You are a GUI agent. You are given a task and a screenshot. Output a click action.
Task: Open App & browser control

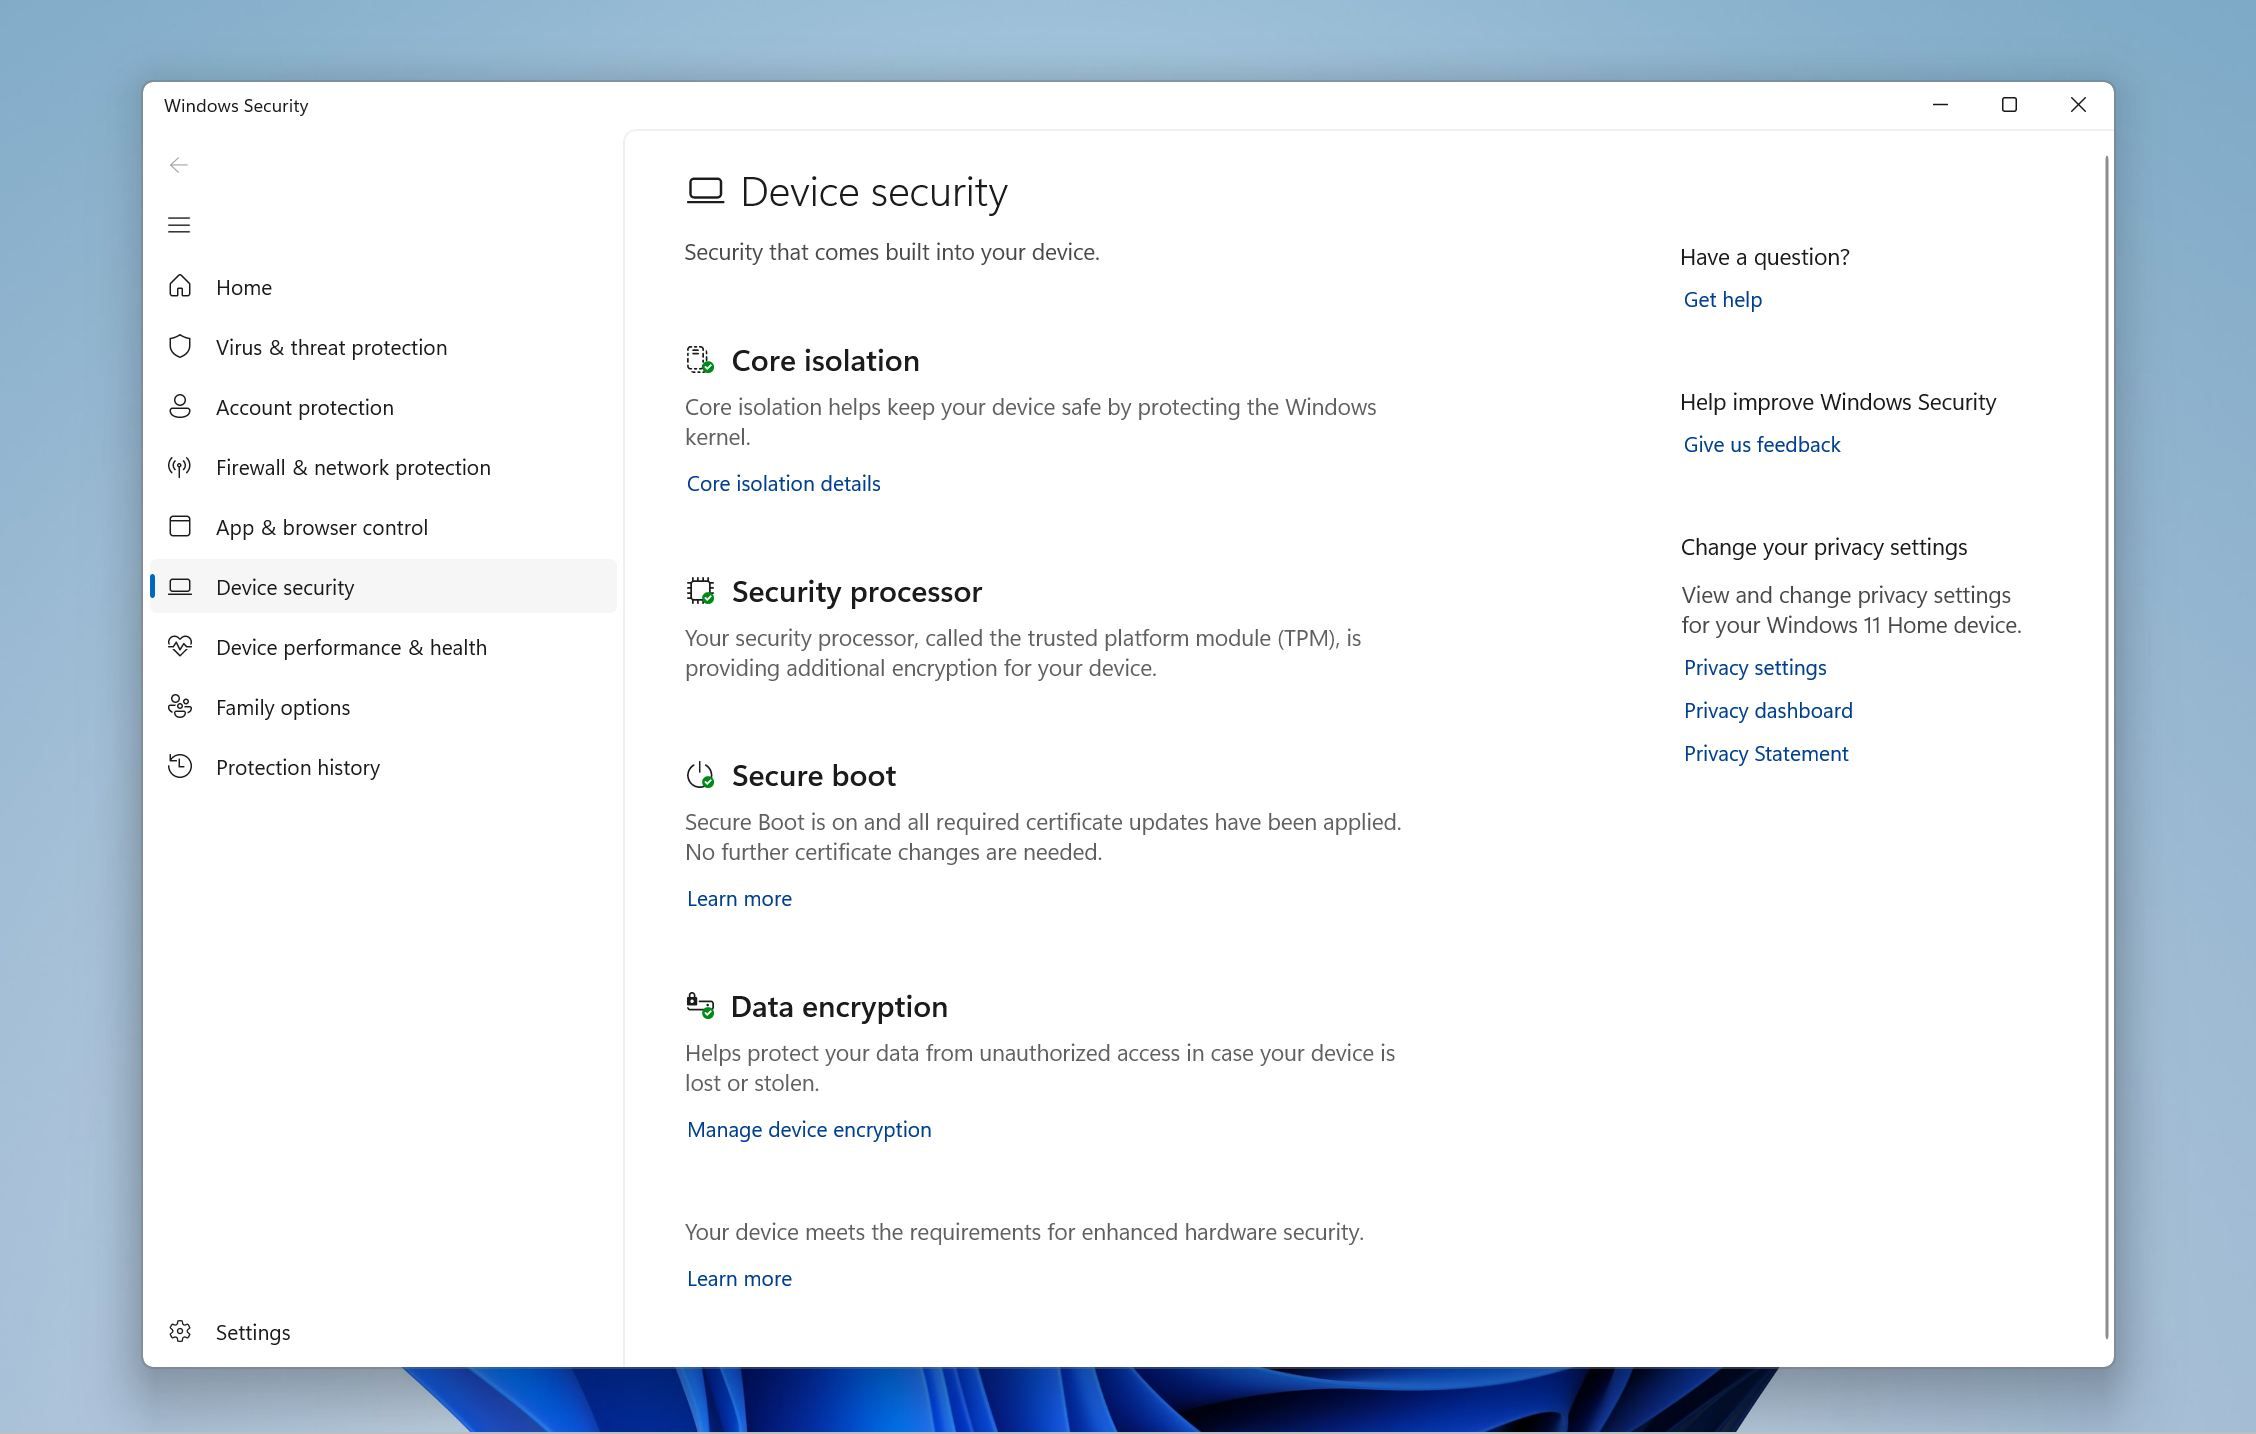(383, 527)
